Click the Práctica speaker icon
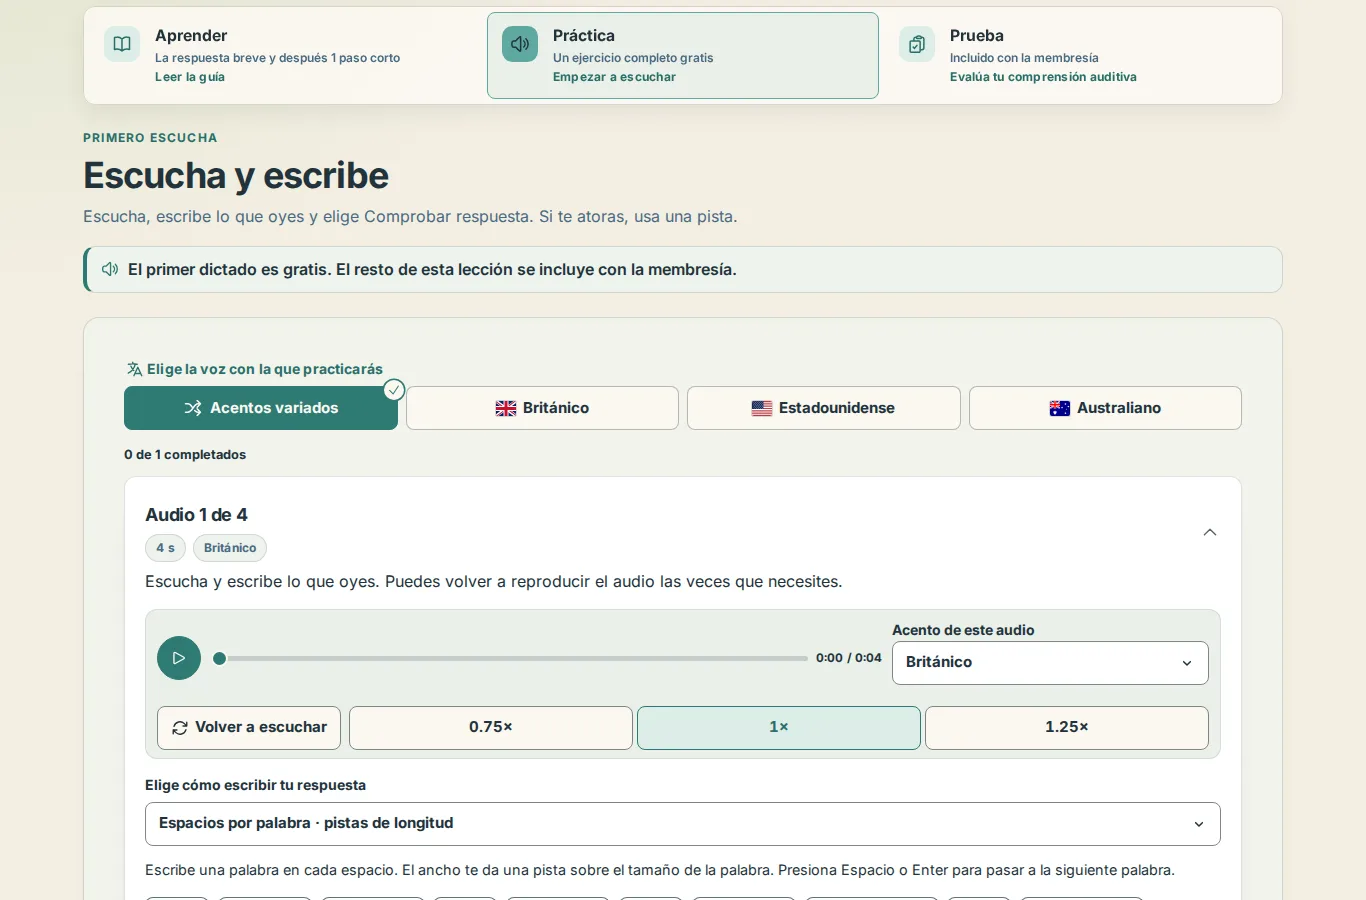1366x900 pixels. pyautogui.click(x=520, y=44)
